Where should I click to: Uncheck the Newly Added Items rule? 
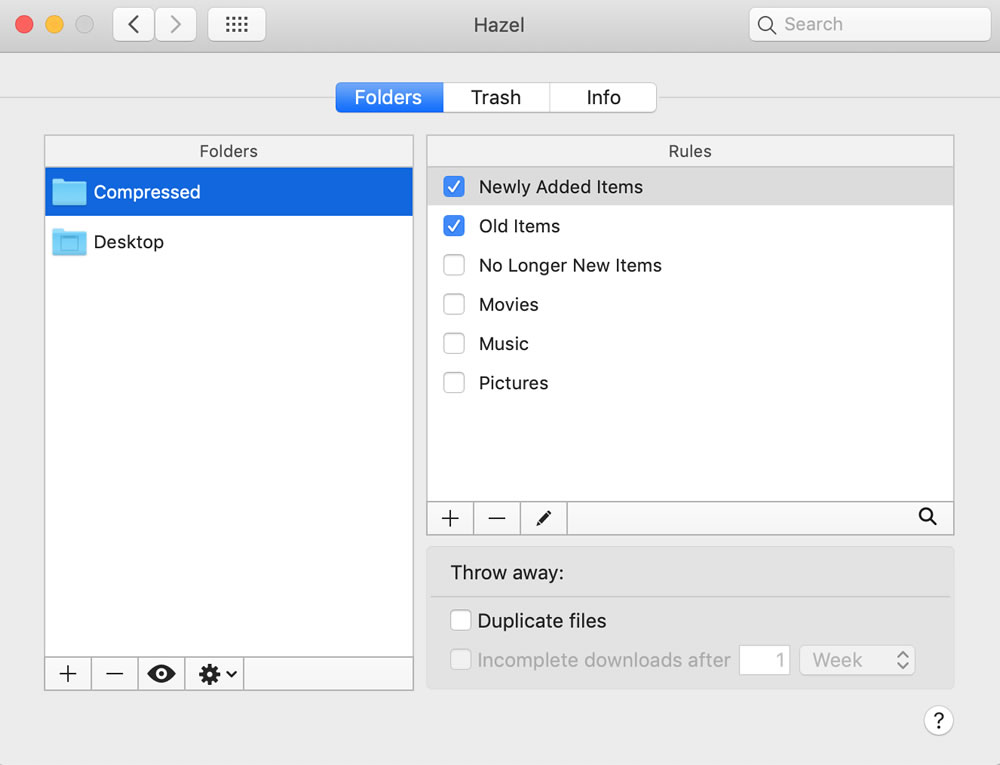coord(454,187)
